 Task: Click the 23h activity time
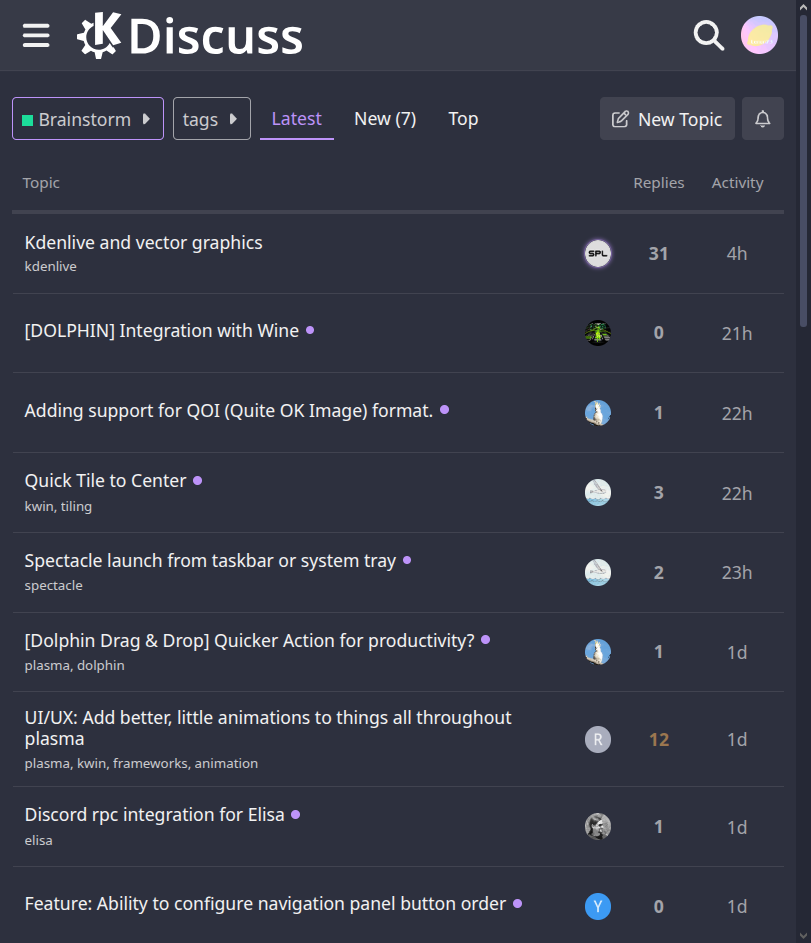point(736,573)
